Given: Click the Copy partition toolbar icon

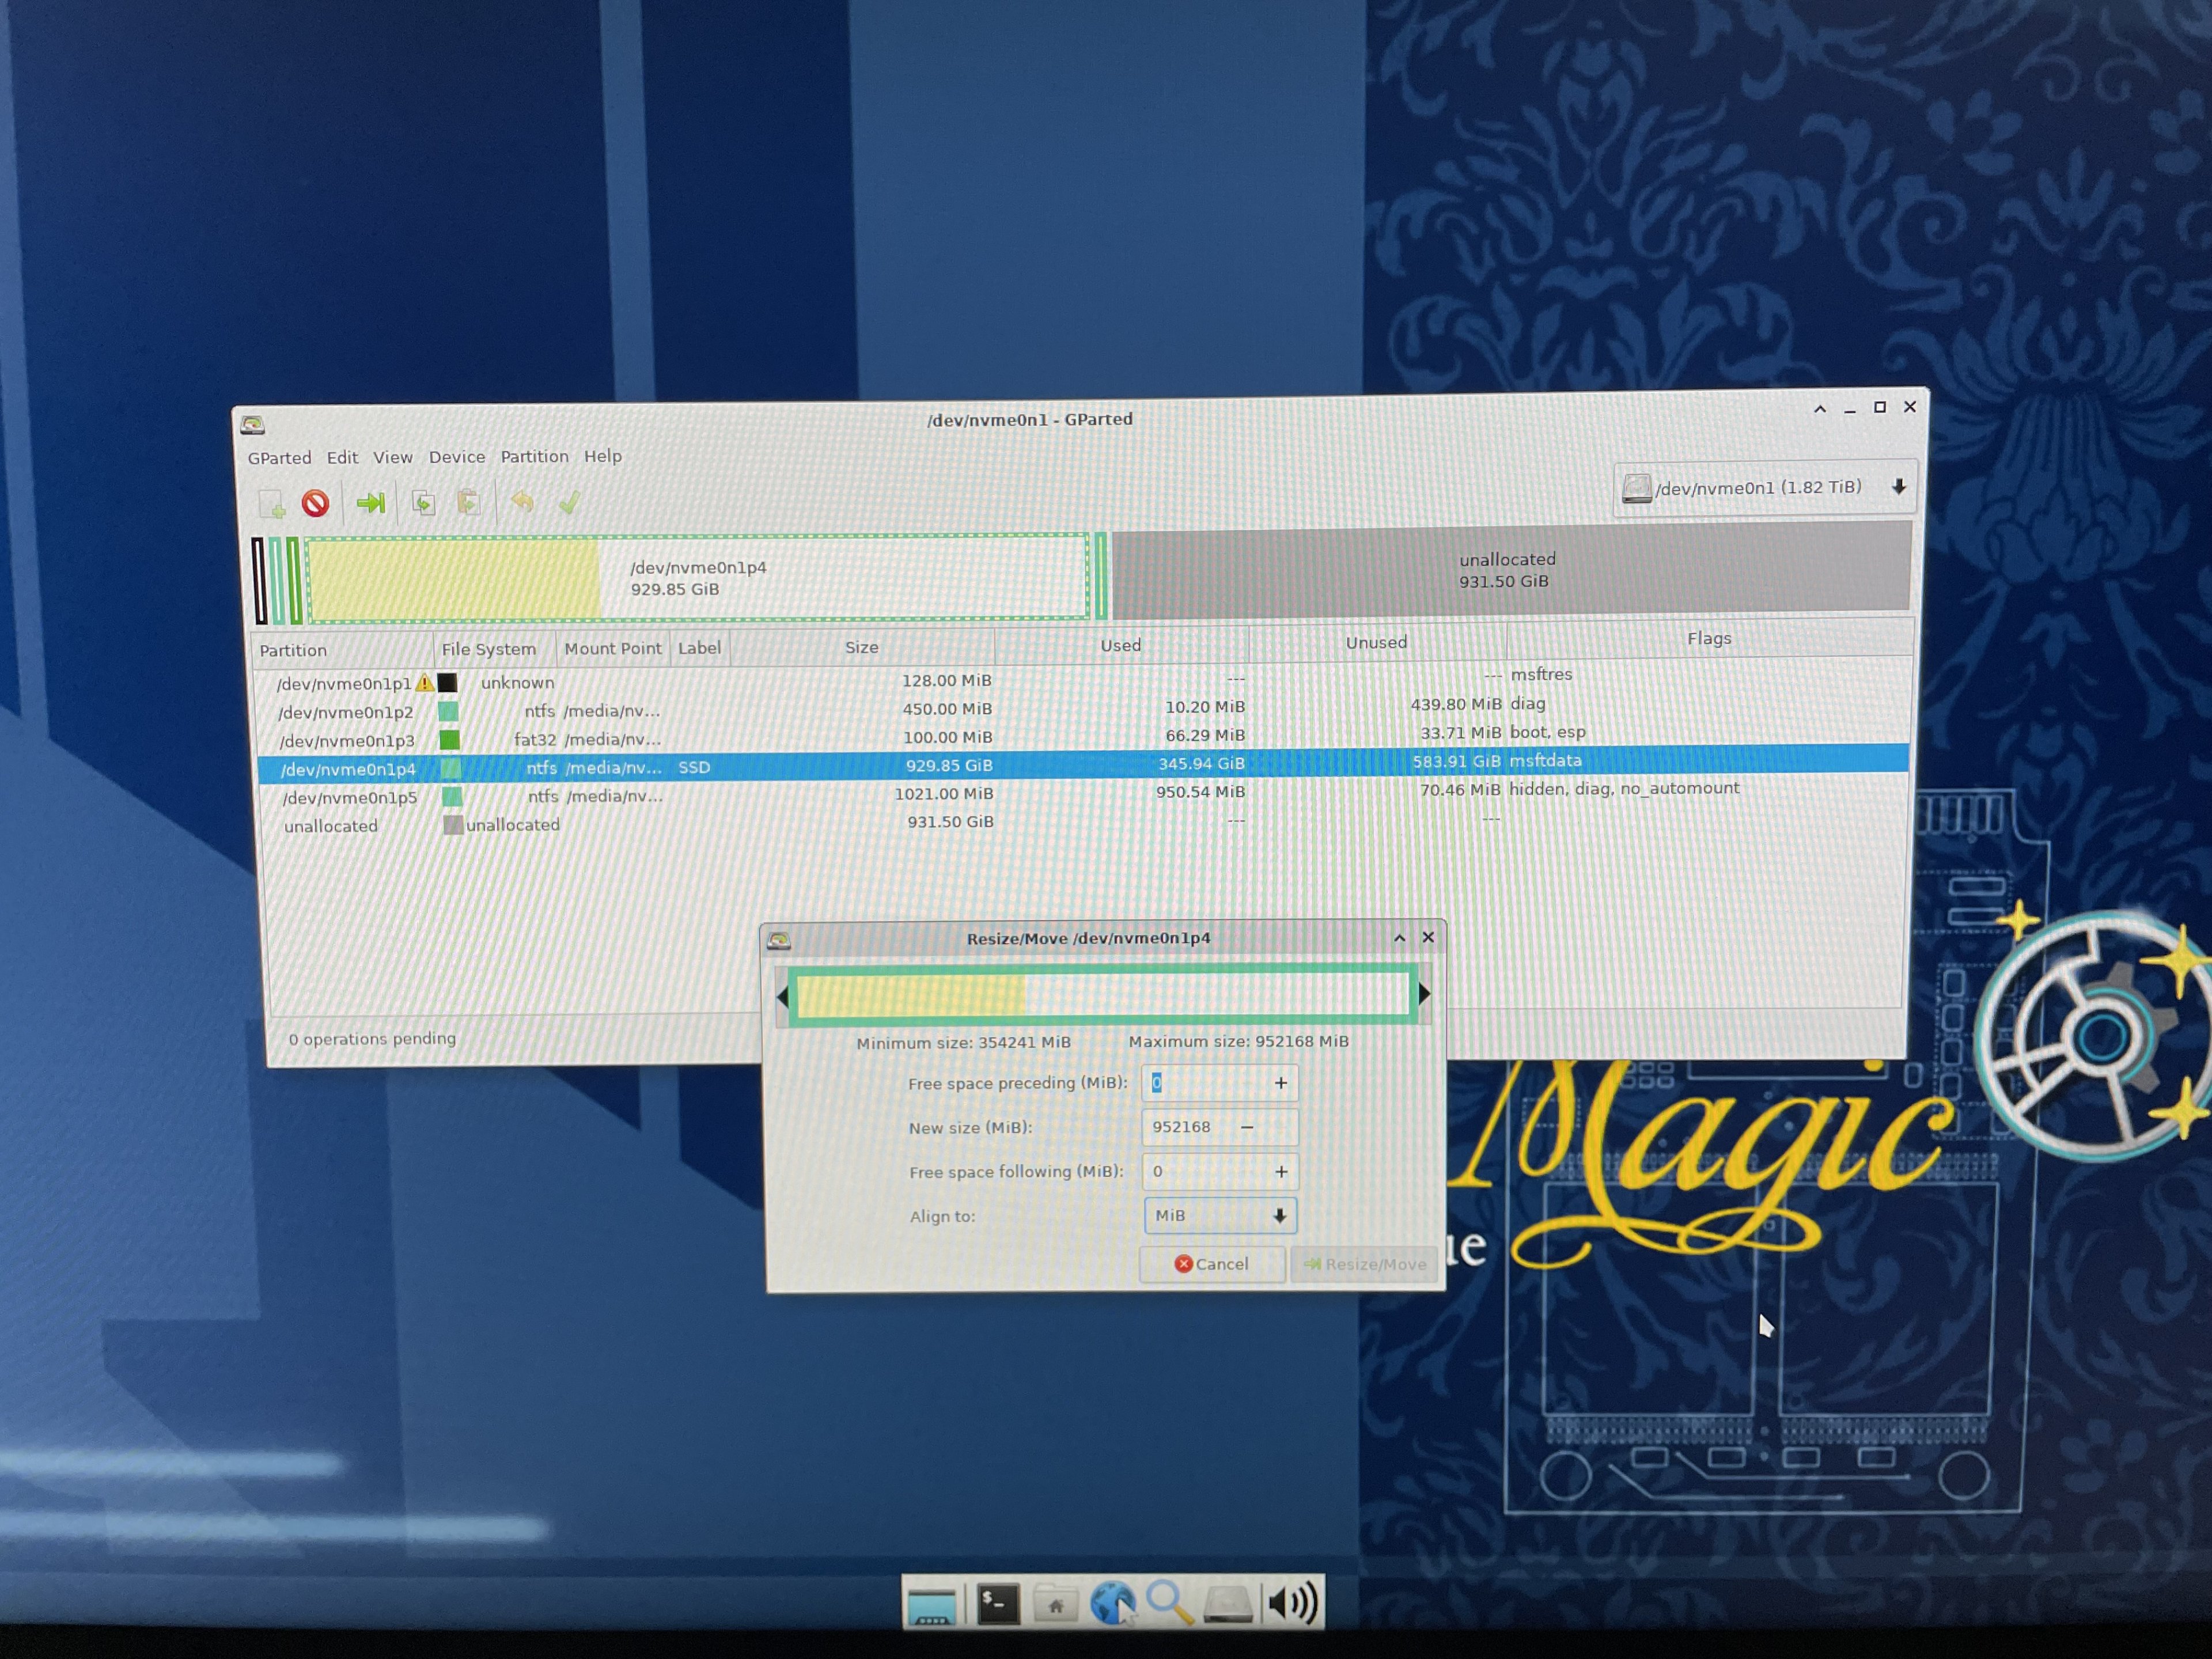Looking at the screenshot, I should tap(423, 503).
